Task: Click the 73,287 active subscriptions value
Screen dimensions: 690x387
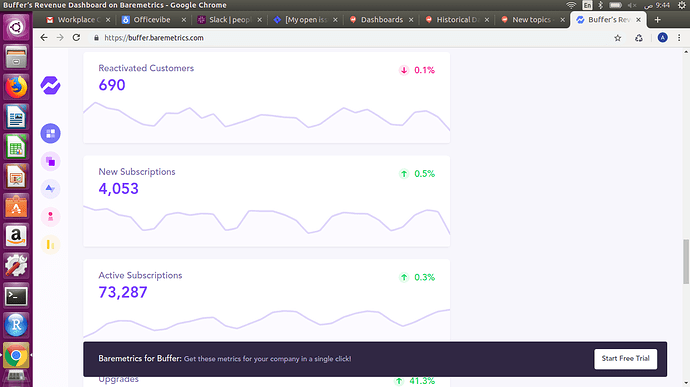Action: tap(123, 292)
